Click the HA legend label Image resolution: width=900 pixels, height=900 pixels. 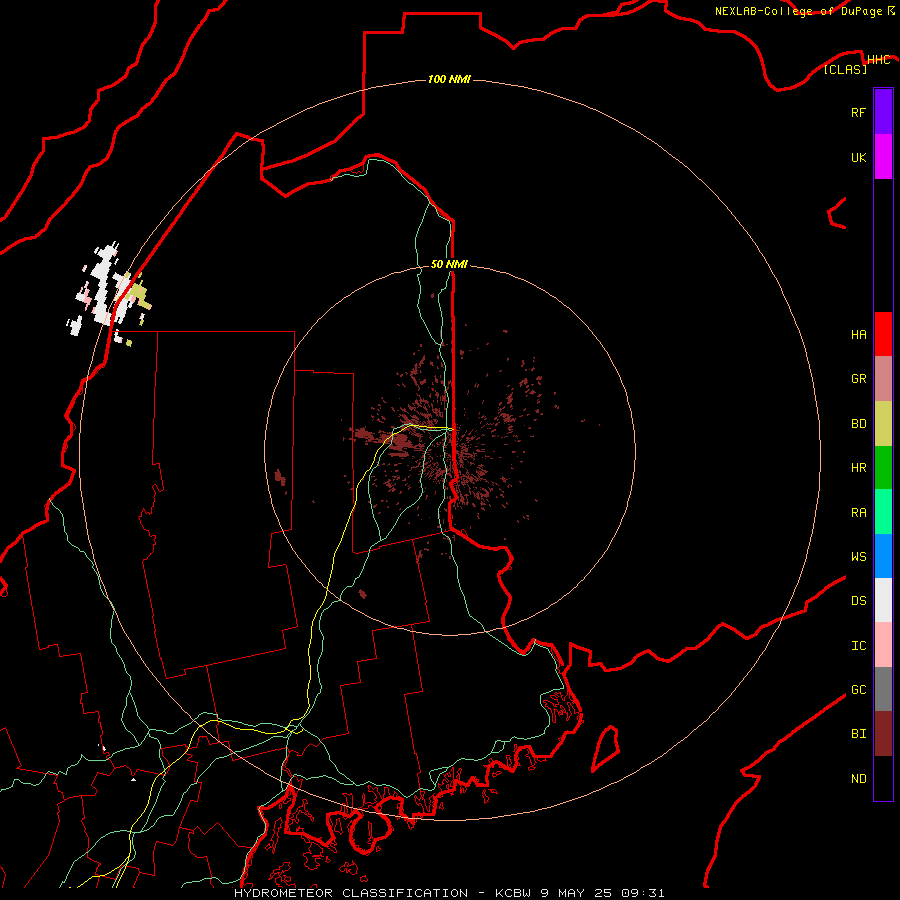click(x=858, y=334)
